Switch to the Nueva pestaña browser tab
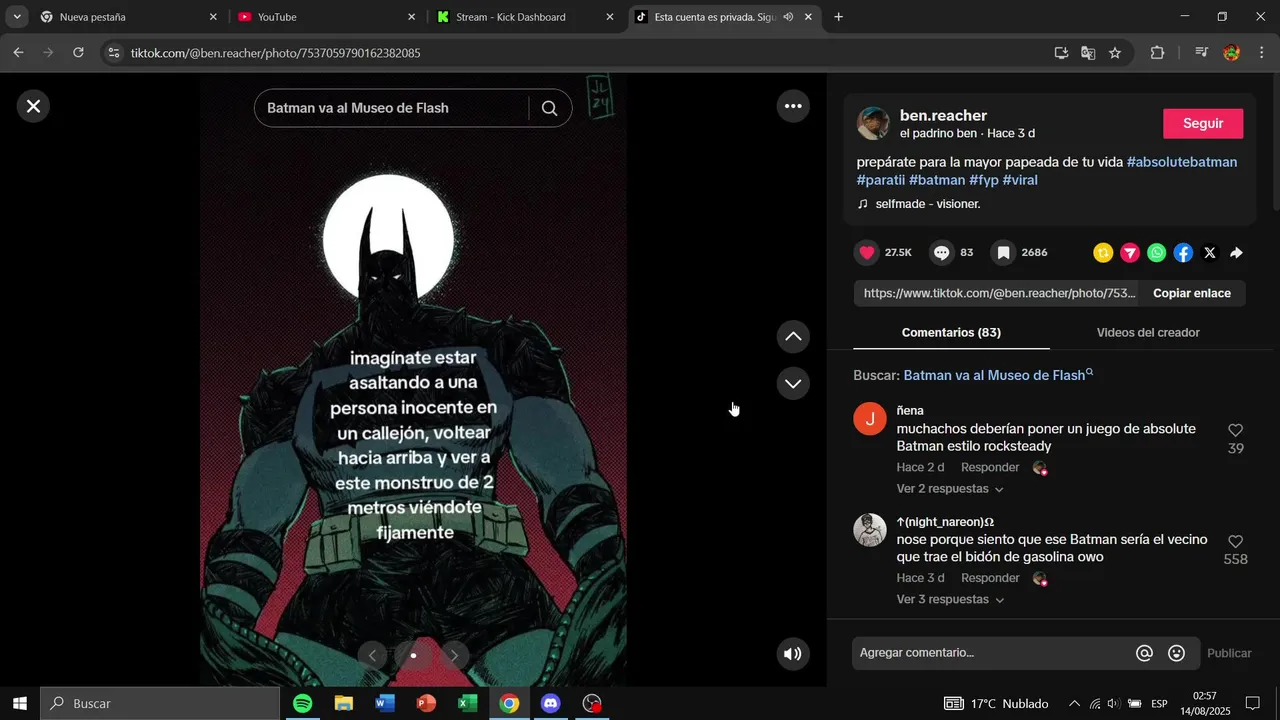This screenshot has width=1280, height=720. point(128,17)
